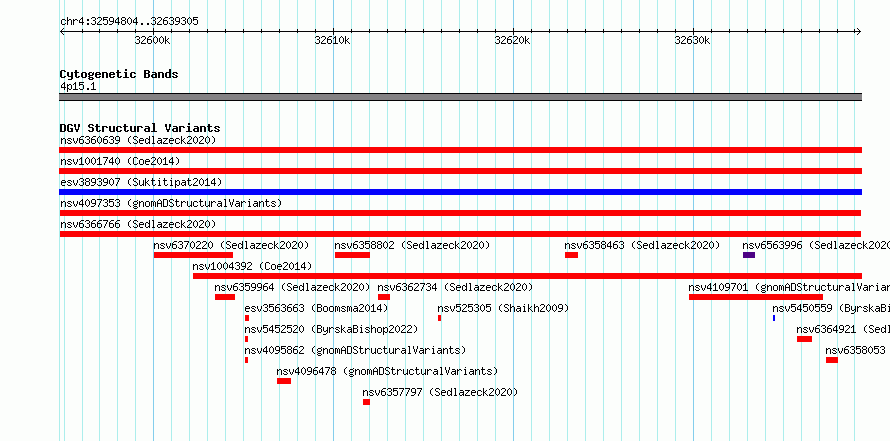Click the nsv4109701 red variant bar

[756, 297]
